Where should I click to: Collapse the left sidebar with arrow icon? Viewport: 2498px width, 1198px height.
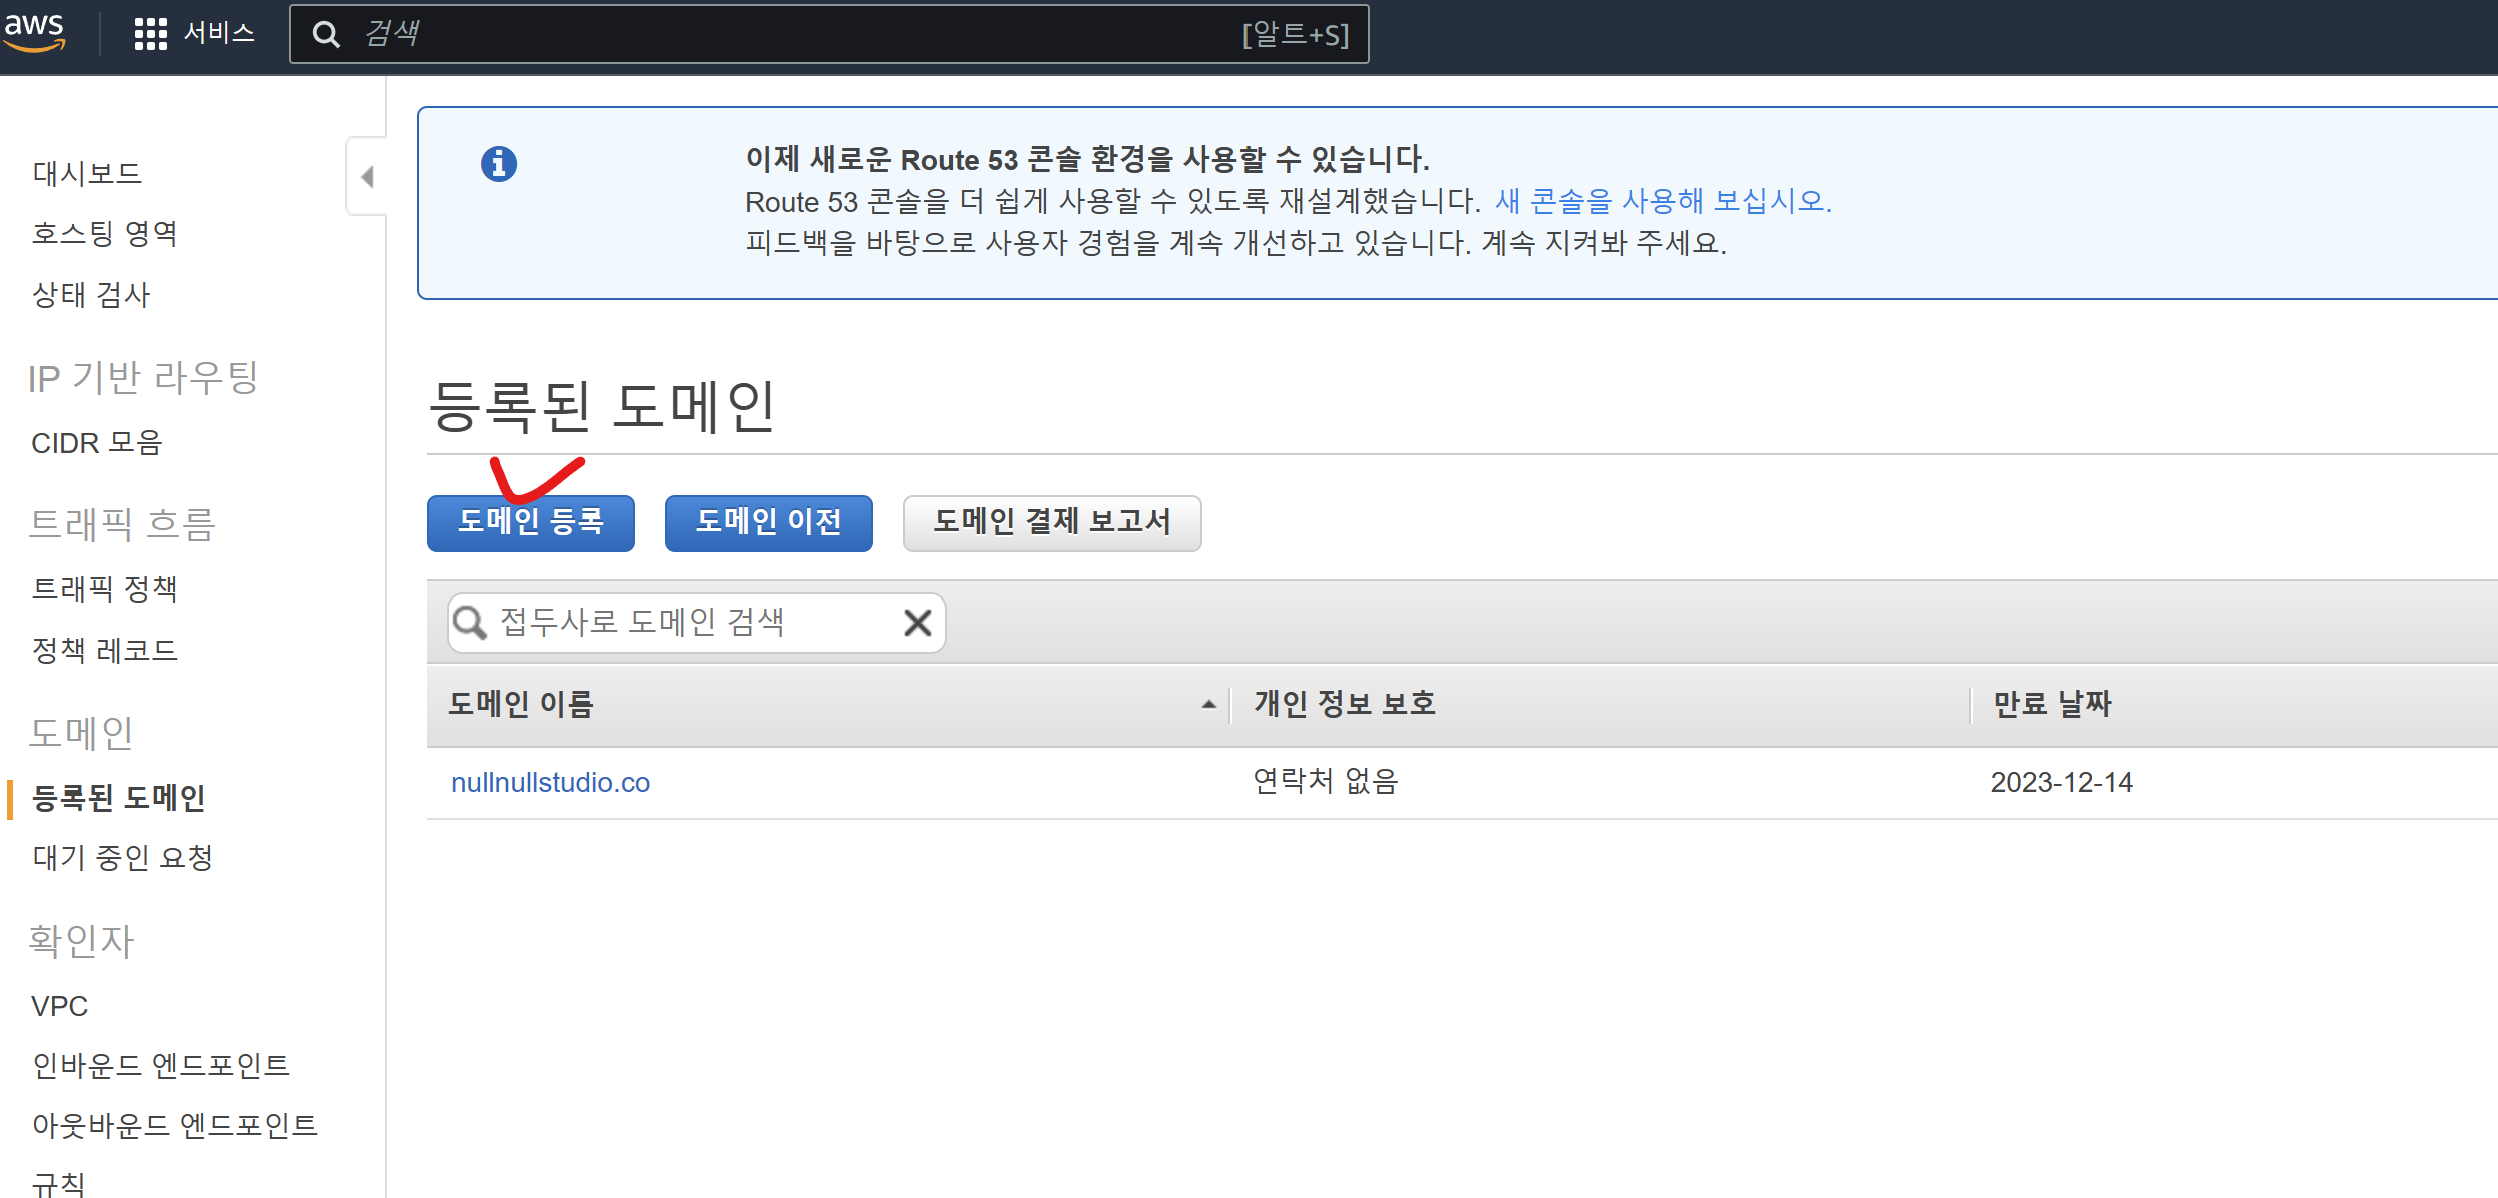367,177
